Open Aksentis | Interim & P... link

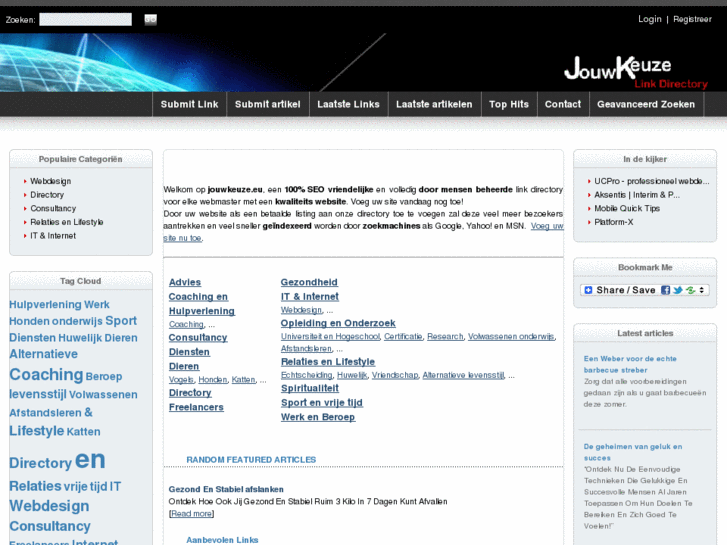637,195
